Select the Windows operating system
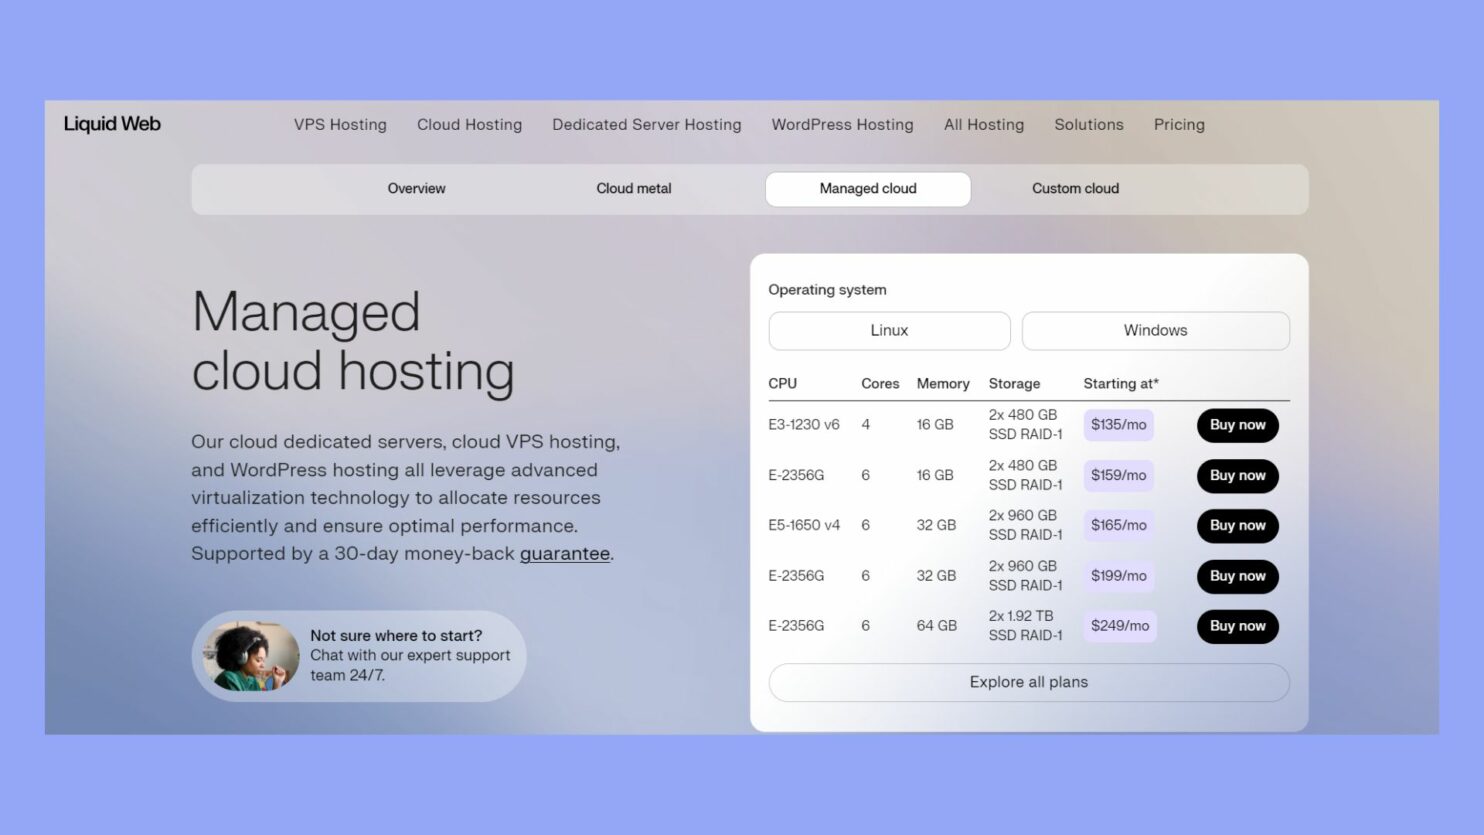 pos(1155,330)
